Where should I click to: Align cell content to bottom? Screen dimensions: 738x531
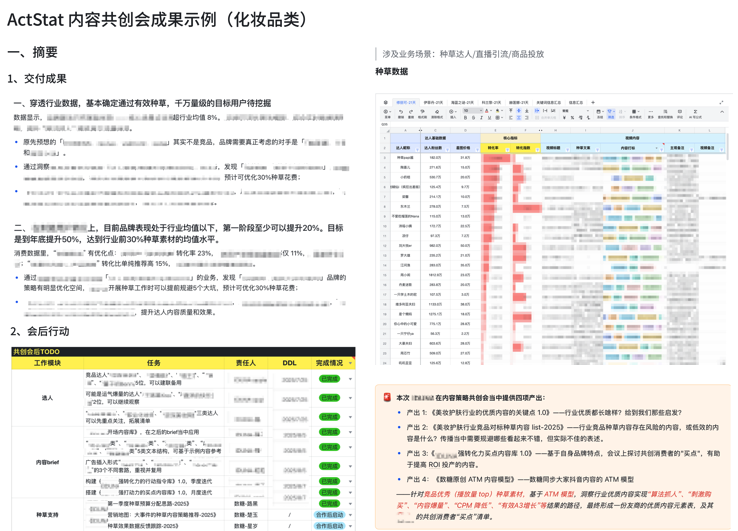coord(527,111)
